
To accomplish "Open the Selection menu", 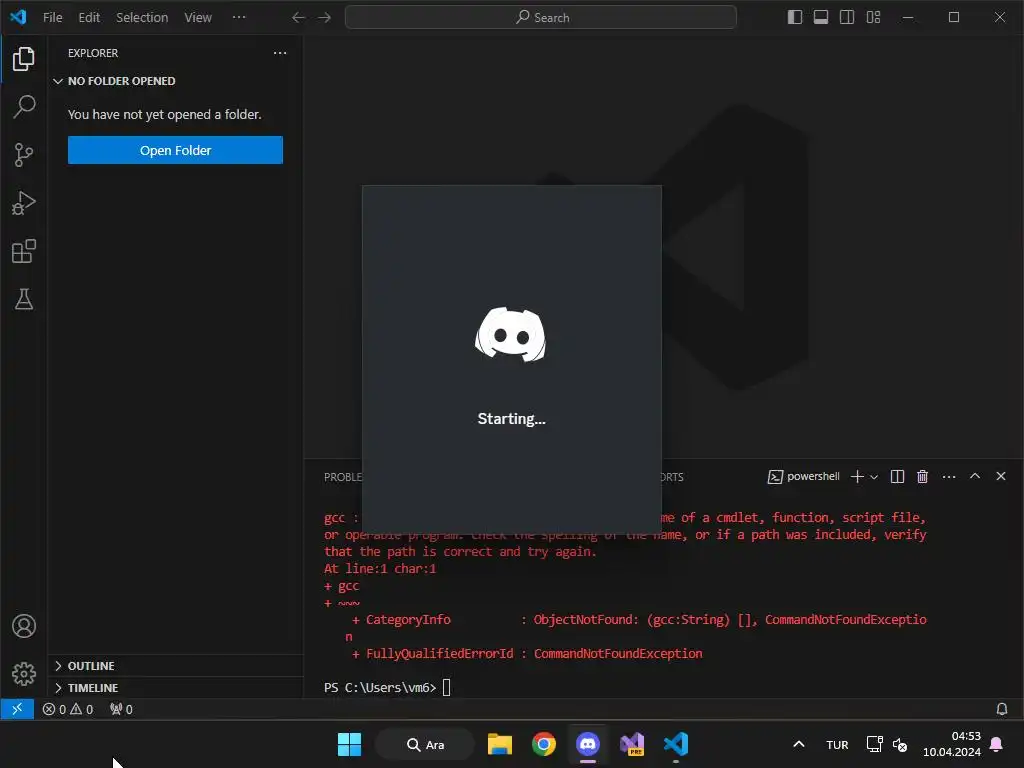I will click(x=142, y=18).
